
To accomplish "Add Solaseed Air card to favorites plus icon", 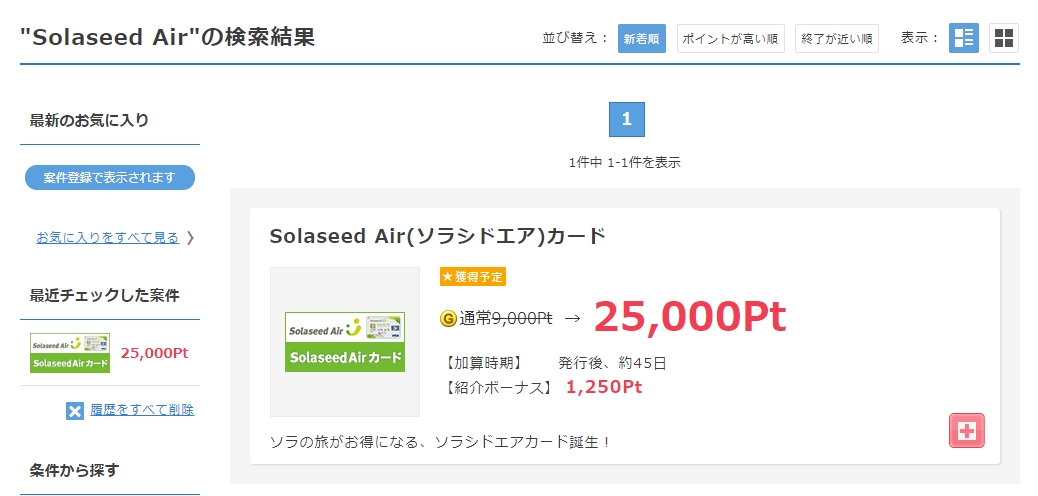I will click(x=967, y=430).
